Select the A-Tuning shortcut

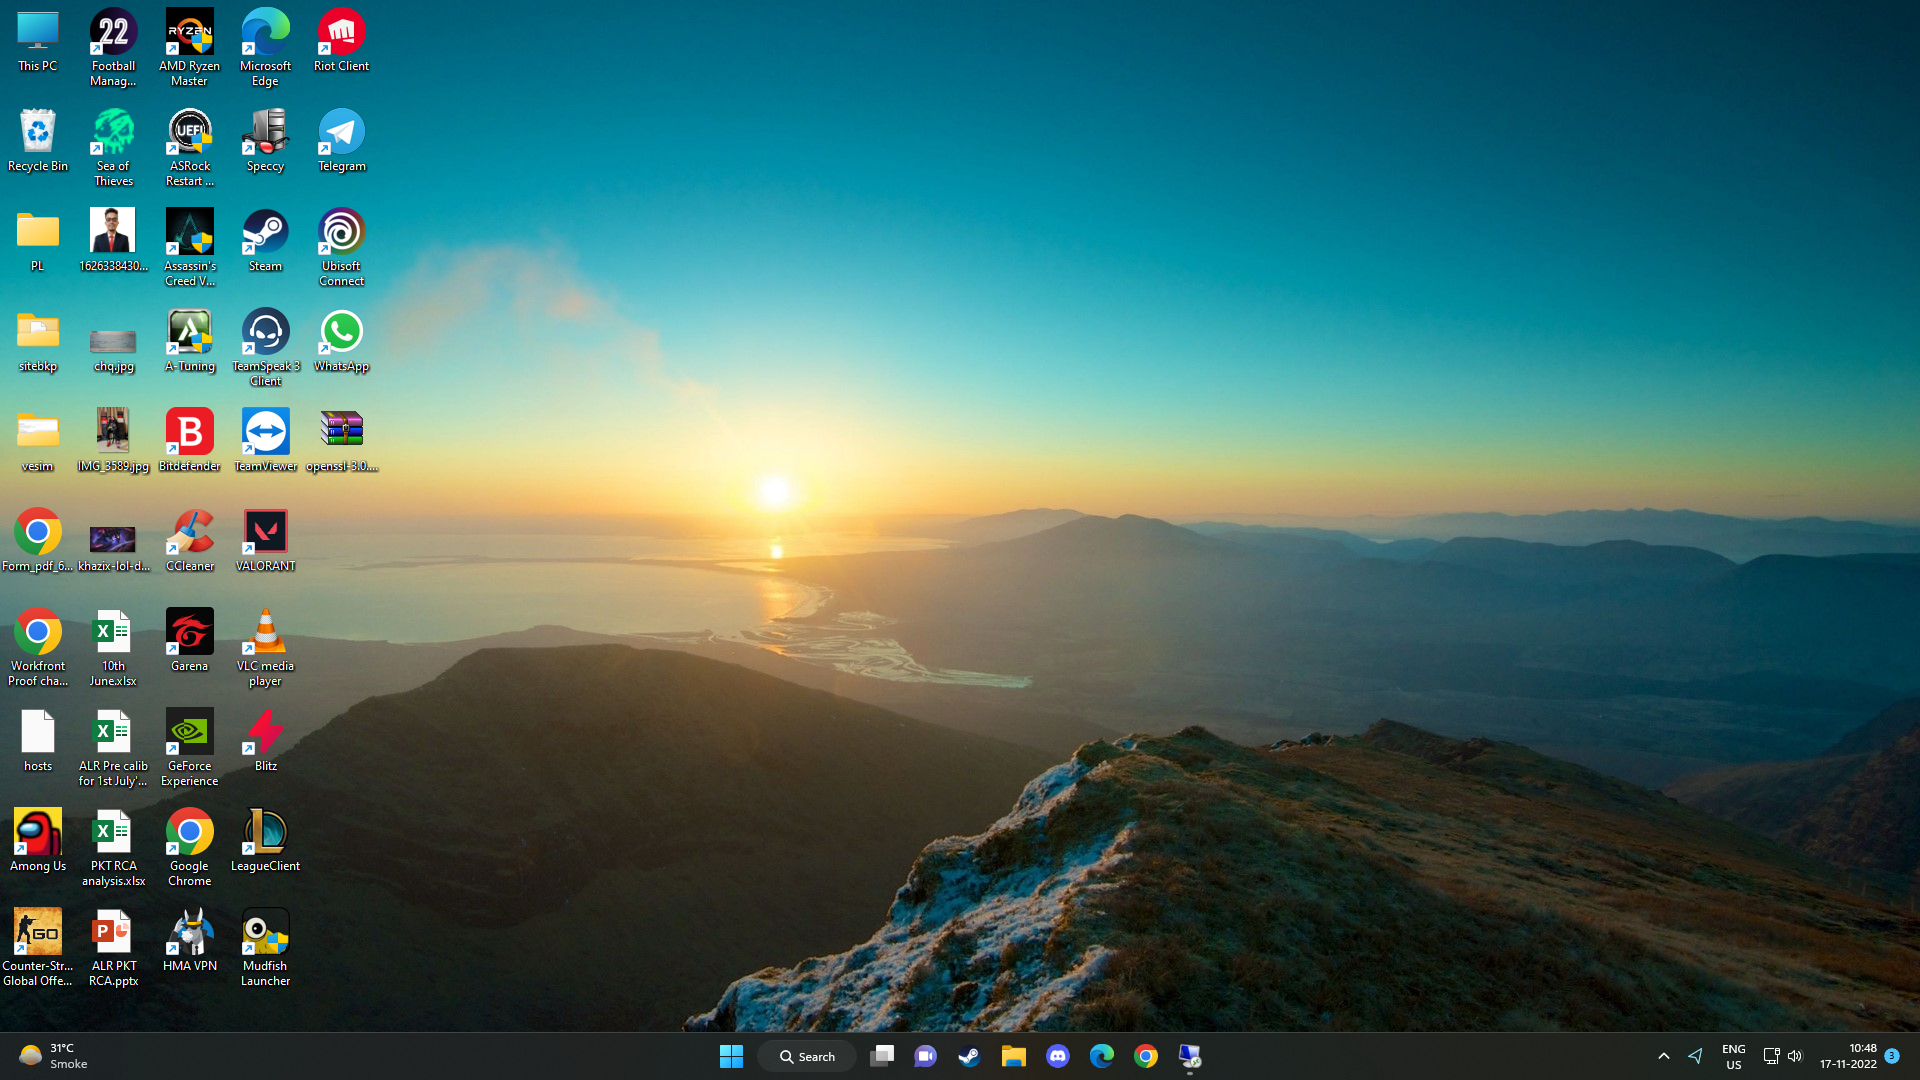pyautogui.click(x=189, y=342)
